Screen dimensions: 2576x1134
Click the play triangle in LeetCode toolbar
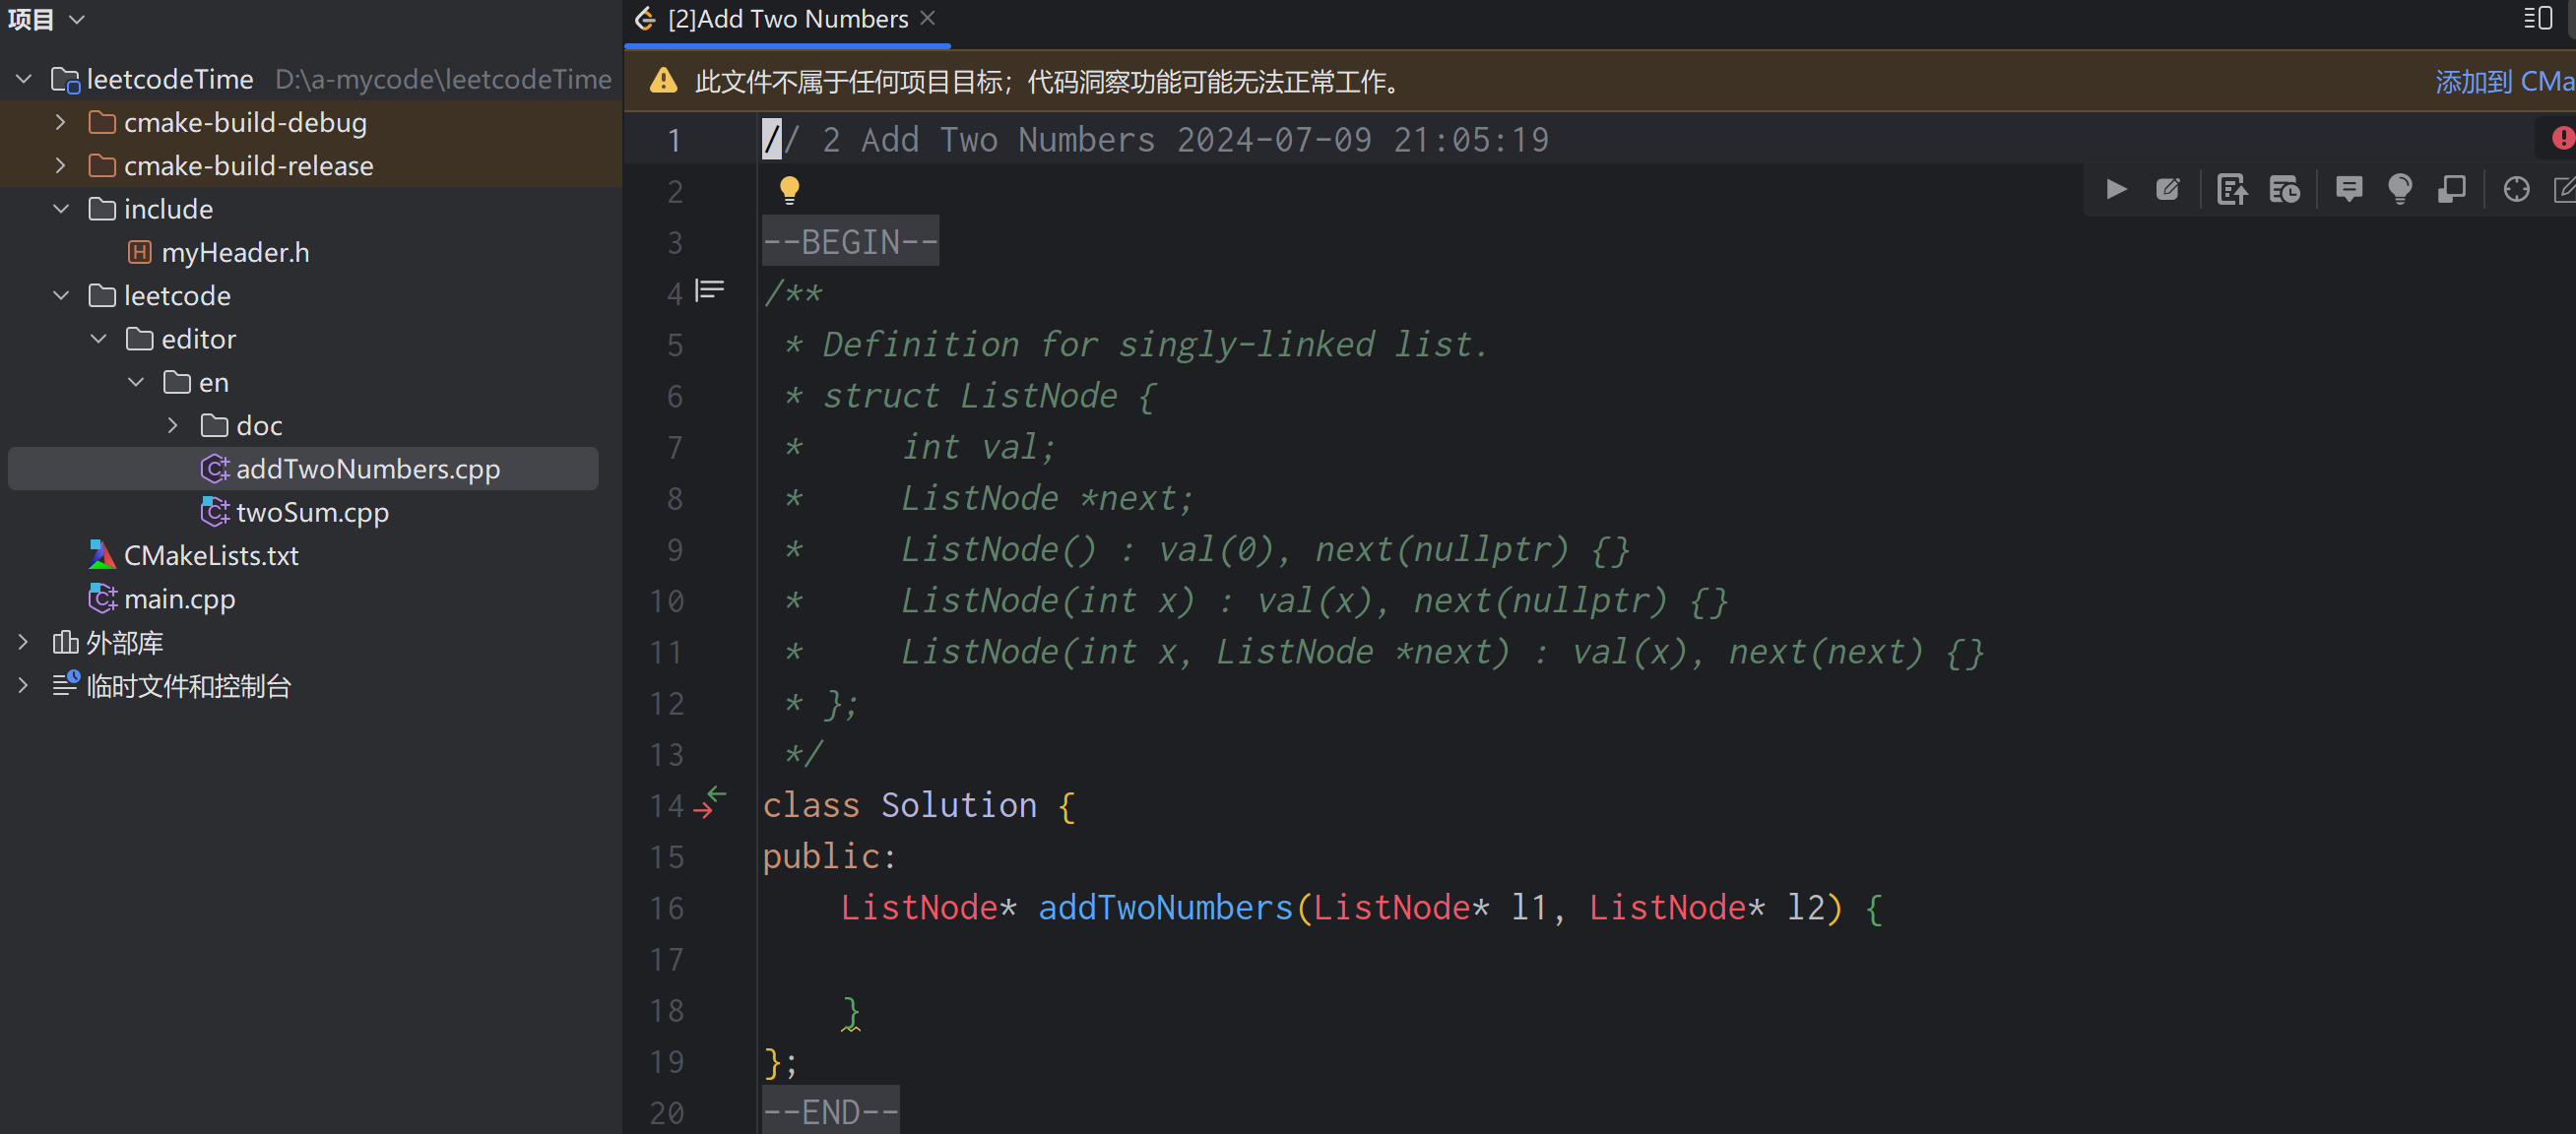point(2116,189)
